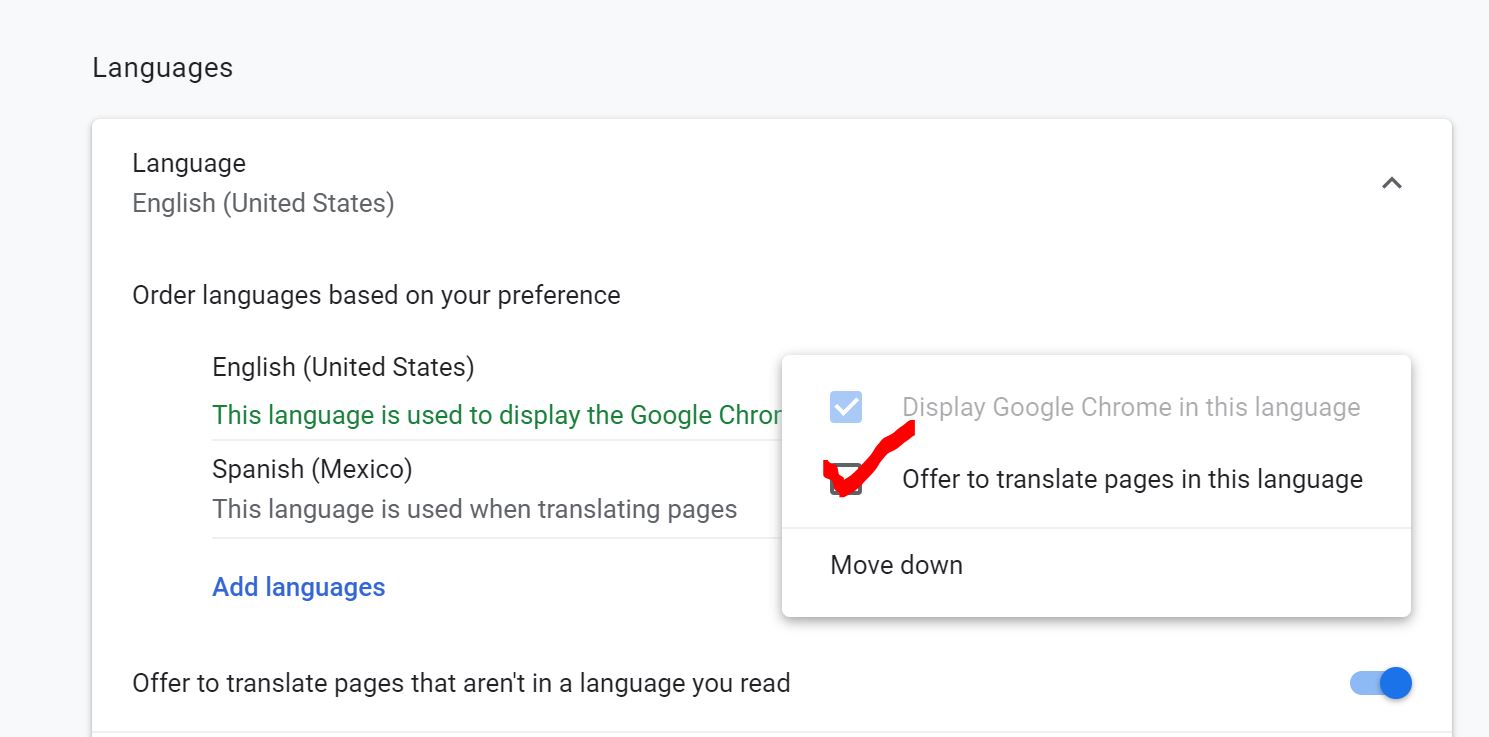Screen dimensions: 1489x737
Task: Click the 'Offer to translate pages in this language' label
Action: (x=1132, y=480)
